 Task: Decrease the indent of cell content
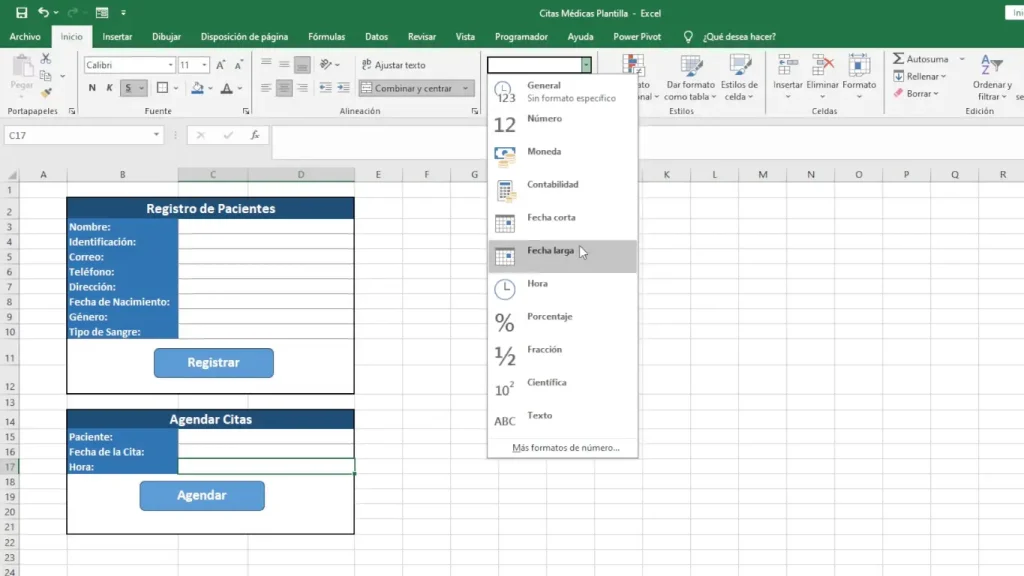[x=325, y=88]
